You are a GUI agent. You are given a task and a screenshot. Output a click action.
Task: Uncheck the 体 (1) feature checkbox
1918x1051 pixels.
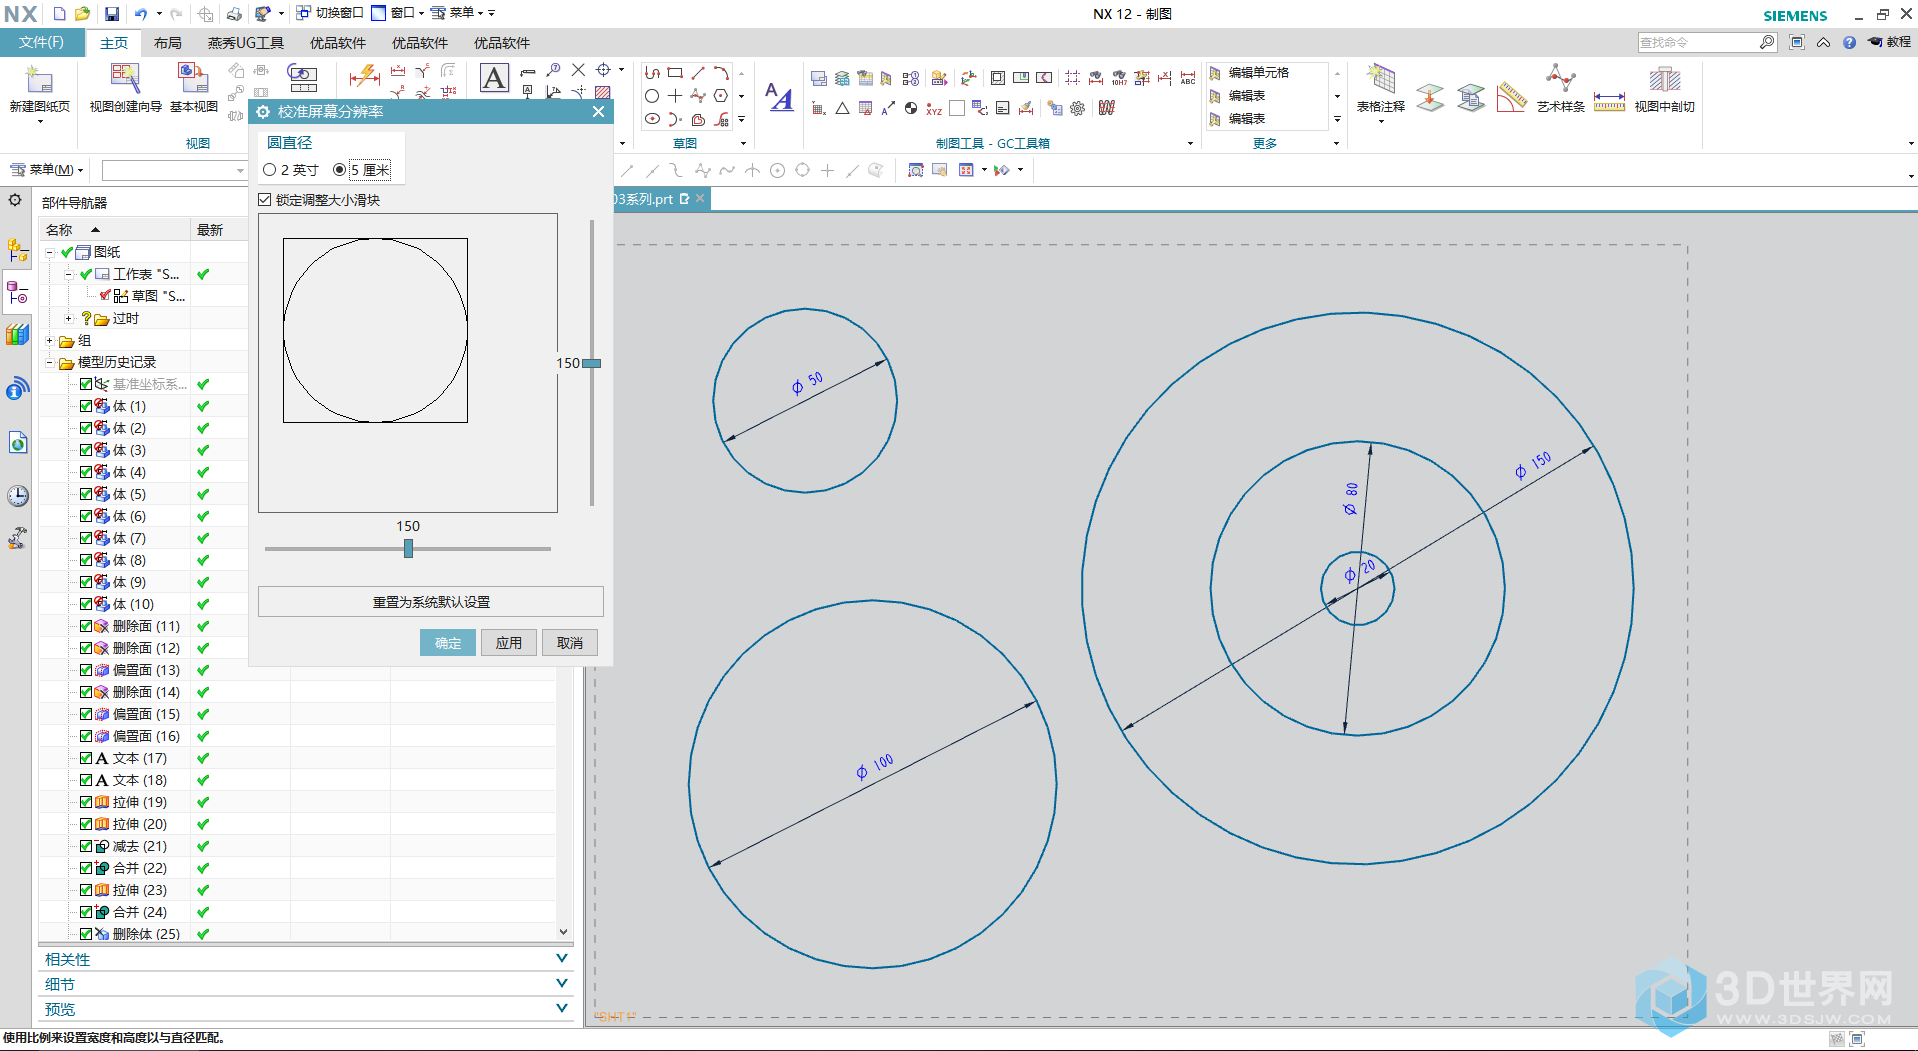(x=86, y=406)
